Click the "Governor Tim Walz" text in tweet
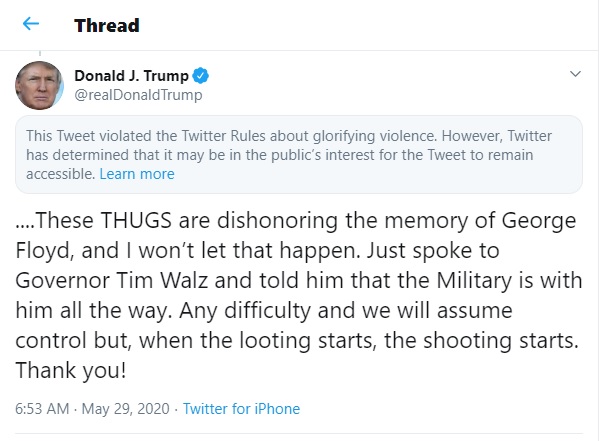605x441 pixels. click(112, 280)
